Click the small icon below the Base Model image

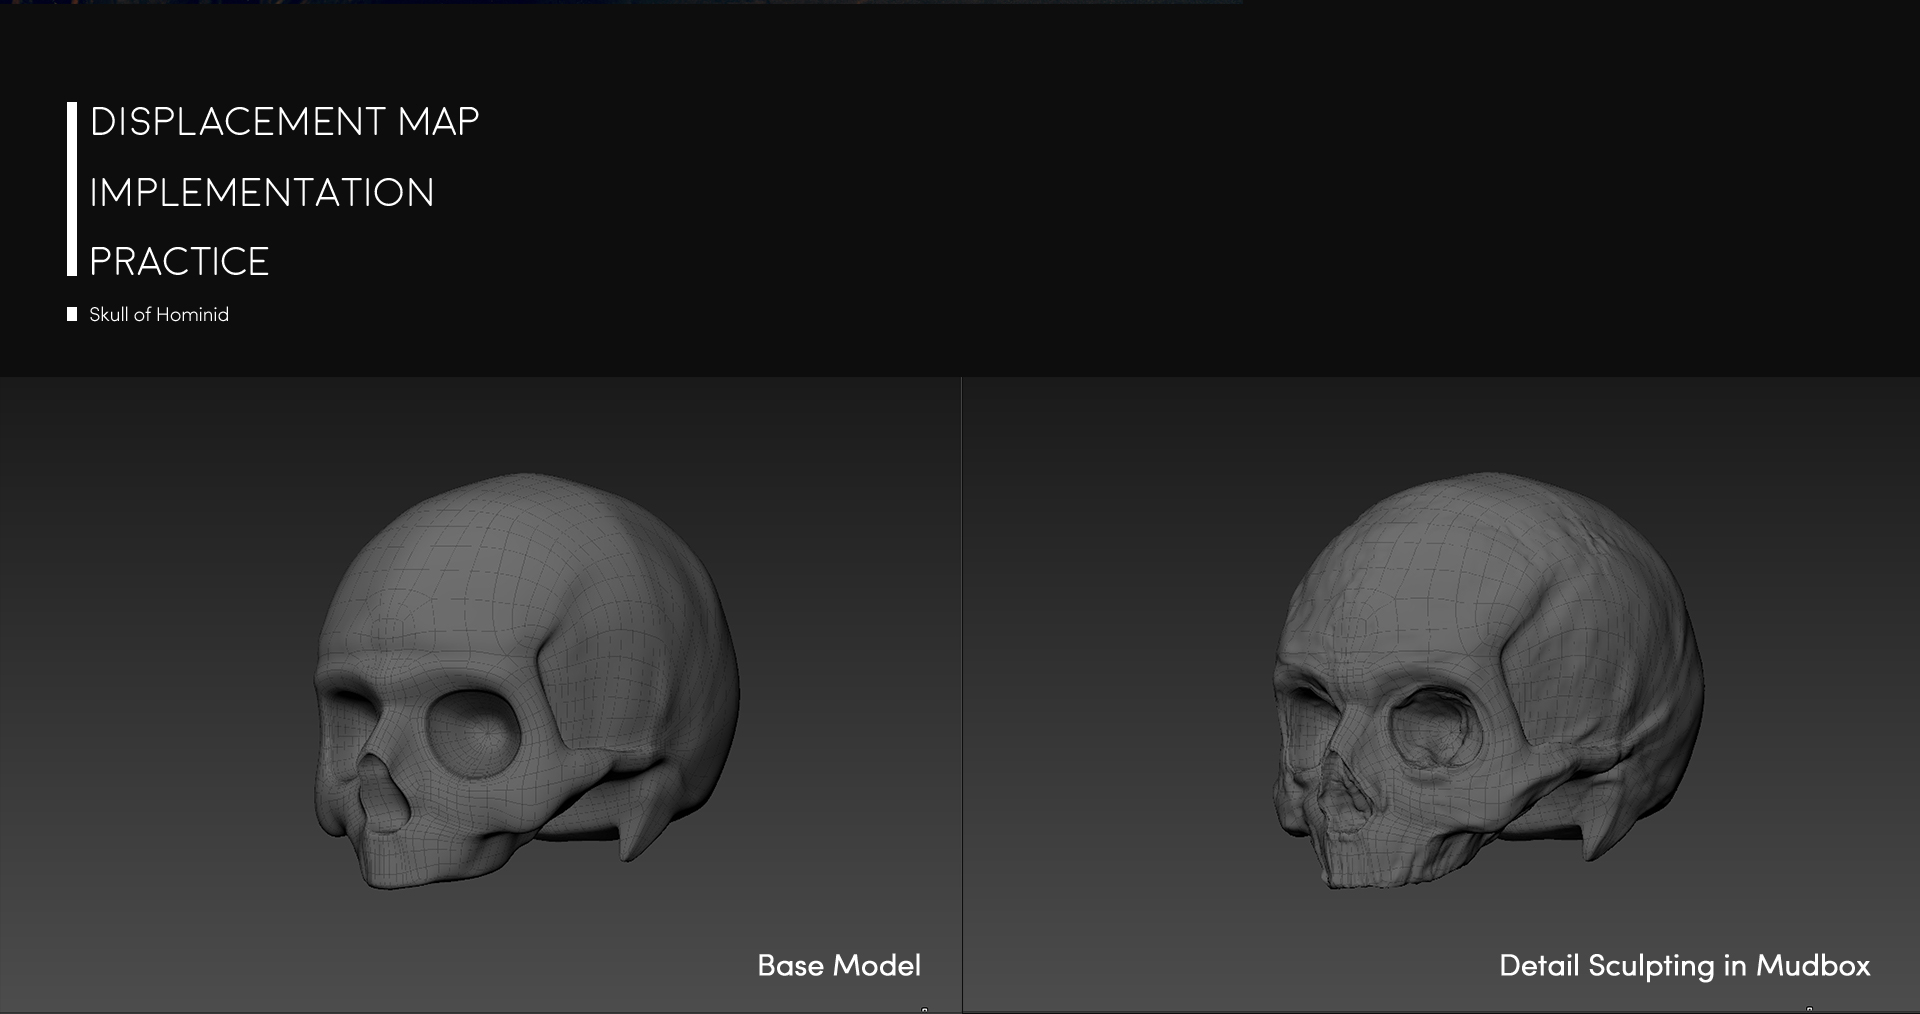coord(925,1008)
